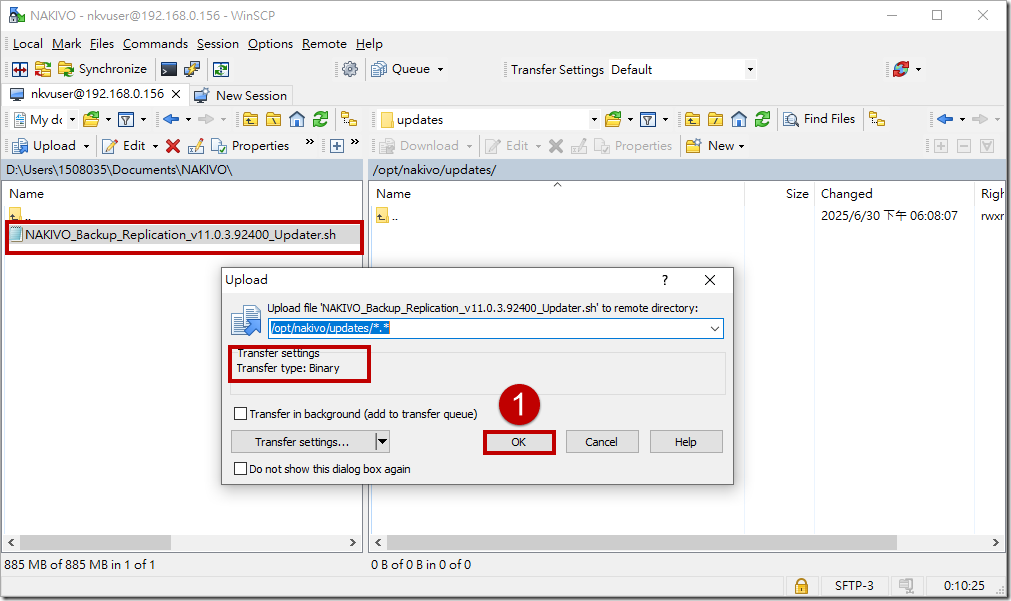Check Do not show this dialog box again
1011x601 pixels.
pos(240,469)
